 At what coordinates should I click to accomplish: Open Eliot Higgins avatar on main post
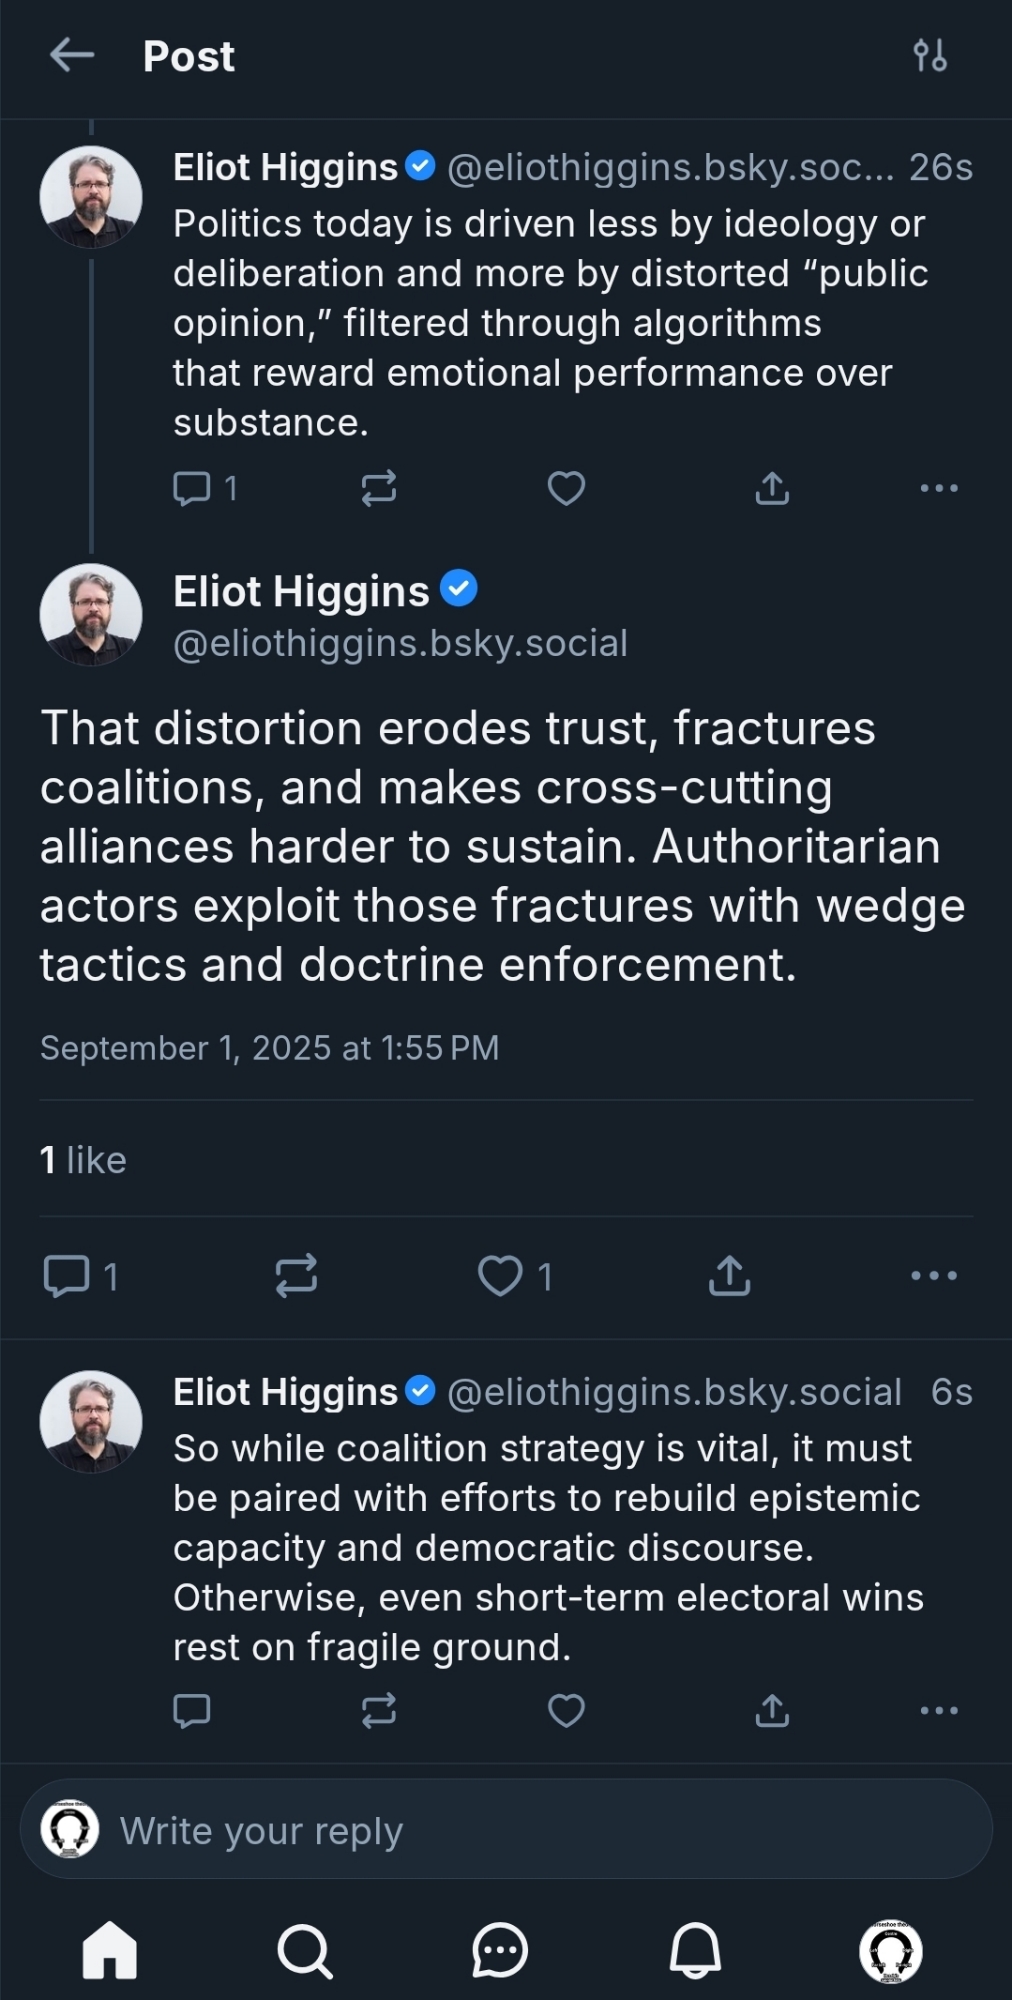coord(91,615)
